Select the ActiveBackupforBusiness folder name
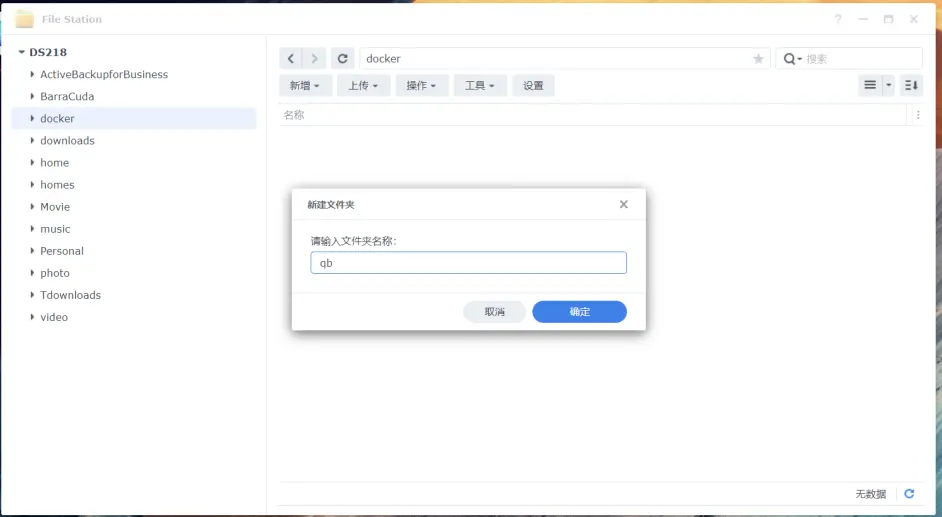Viewport: 942px width, 517px height. click(104, 74)
